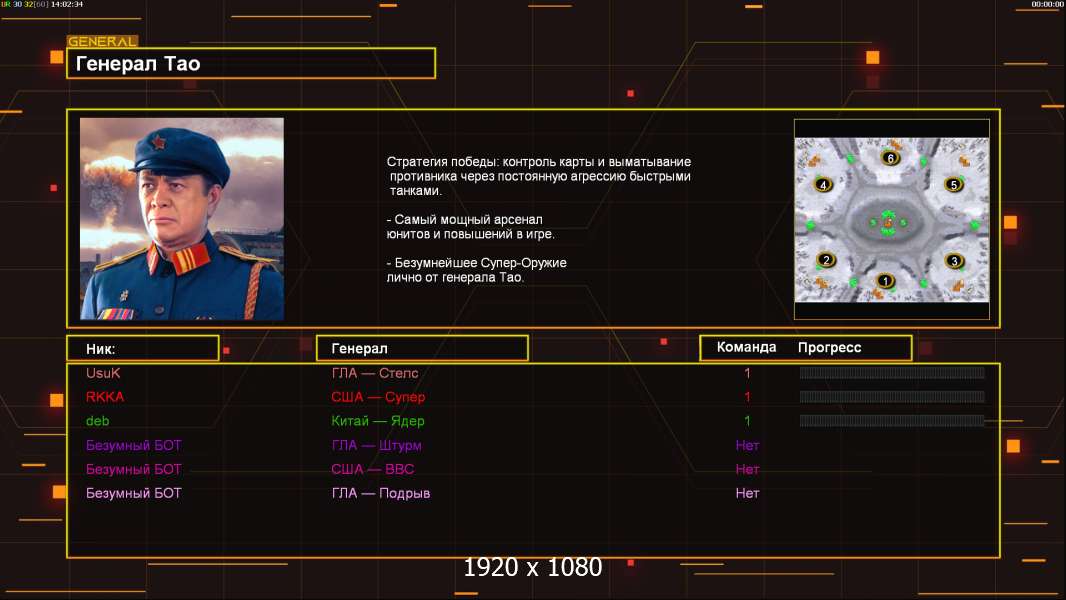Click the "Китай — Ядер" general entry
The image size is (1066, 600).
click(x=377, y=421)
